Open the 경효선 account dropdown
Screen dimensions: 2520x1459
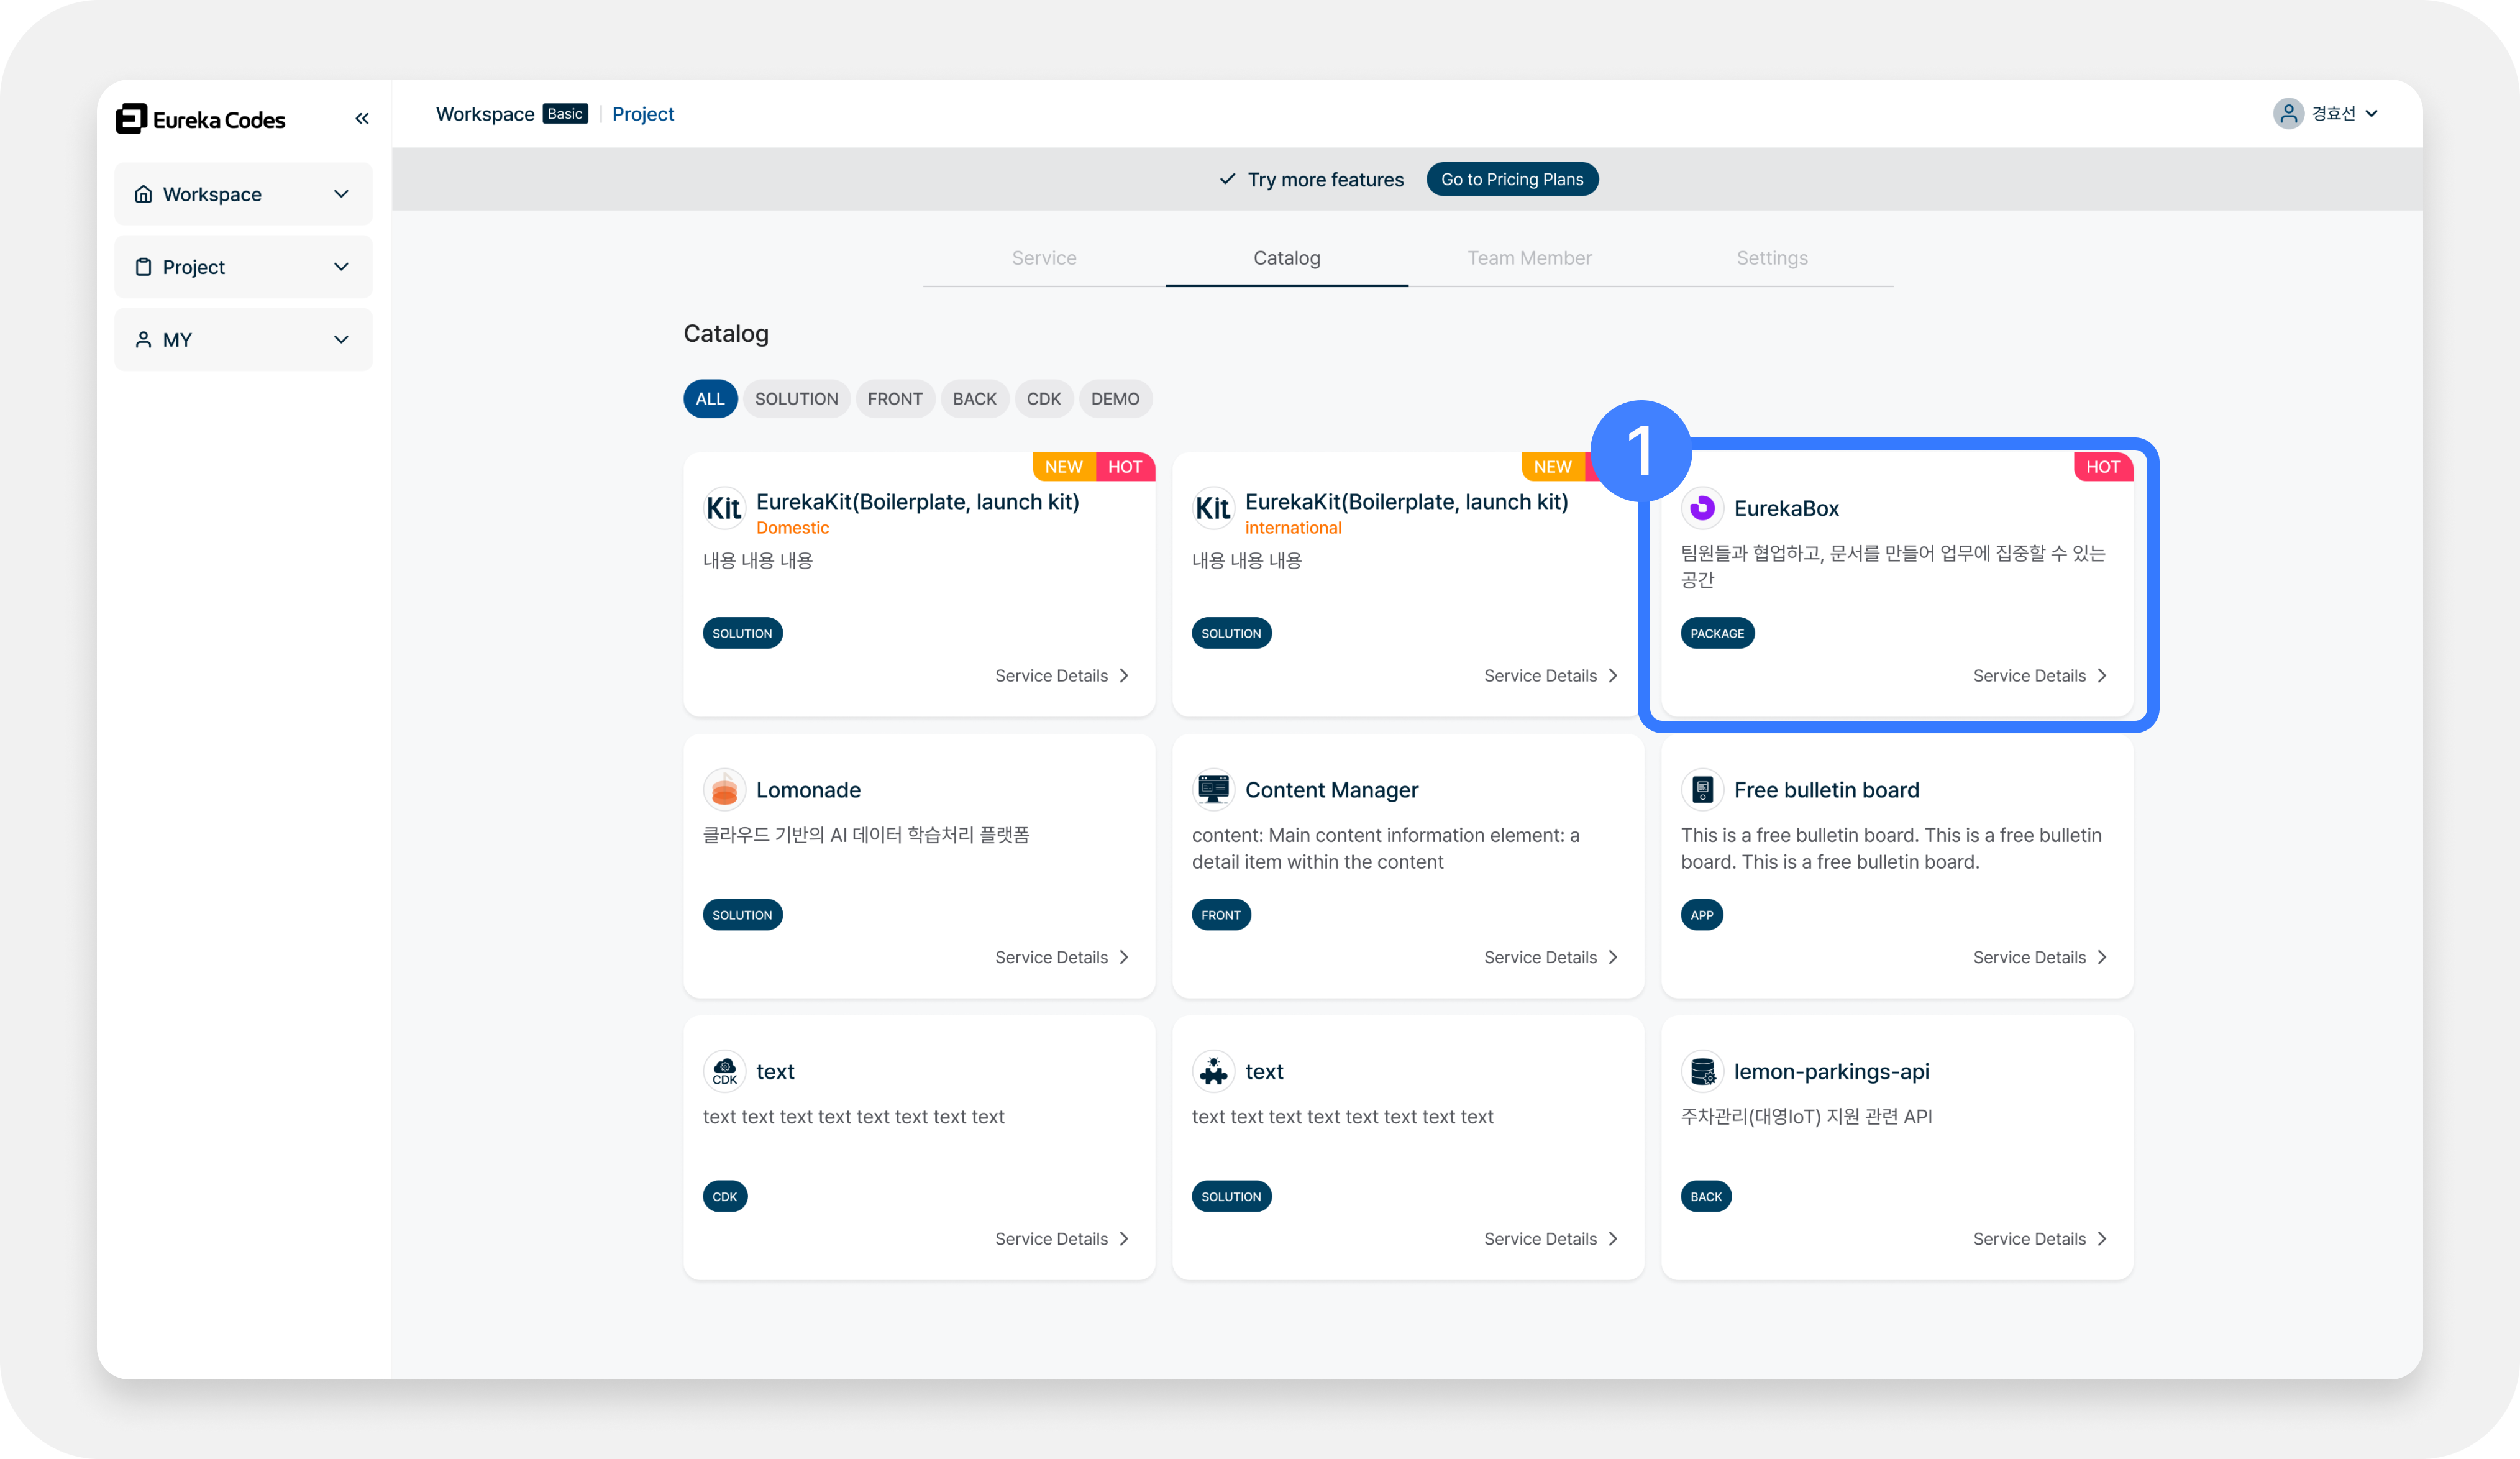point(2326,114)
